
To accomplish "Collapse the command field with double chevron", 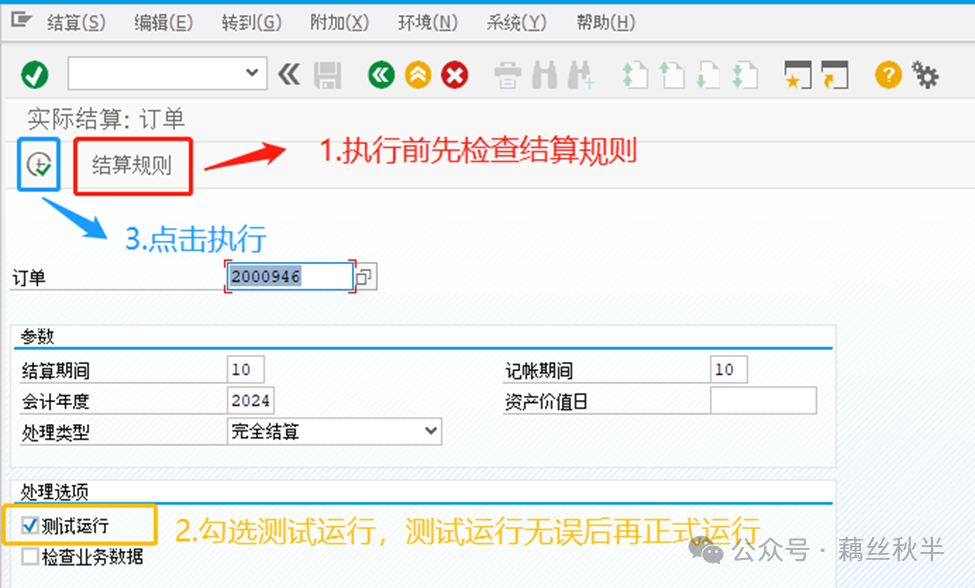I will pyautogui.click(x=289, y=75).
